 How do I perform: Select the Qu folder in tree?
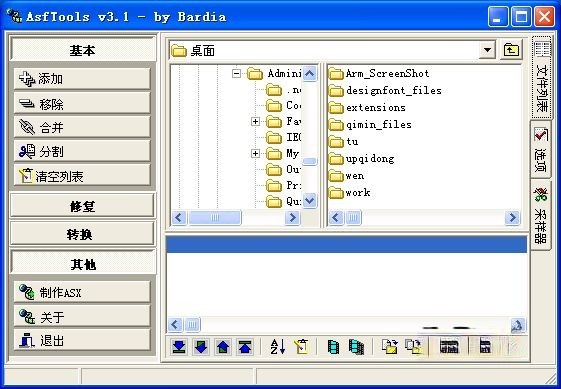(284, 201)
